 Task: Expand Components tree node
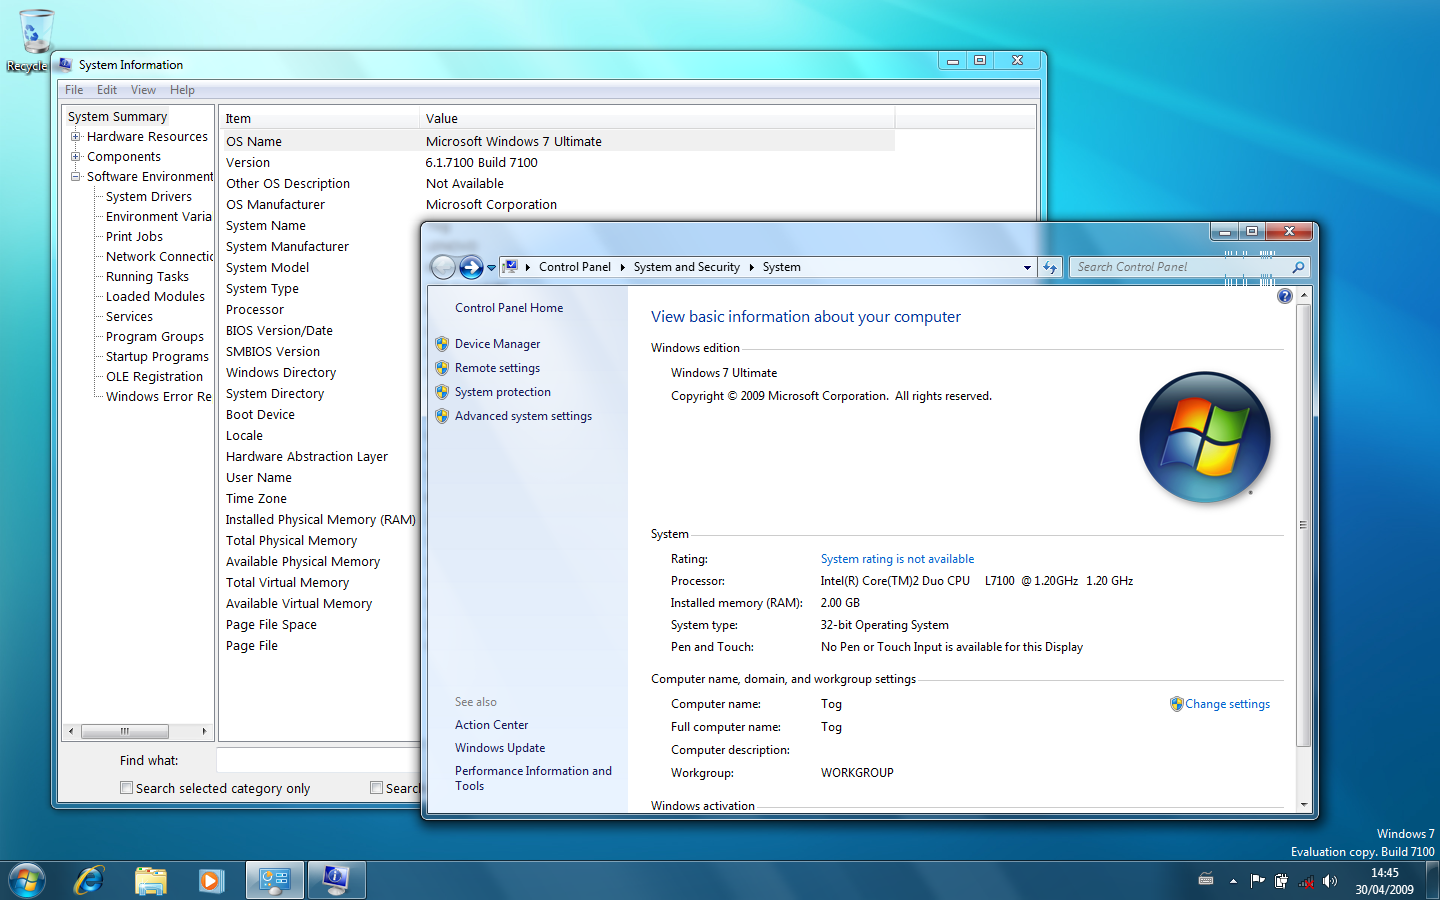(x=75, y=156)
